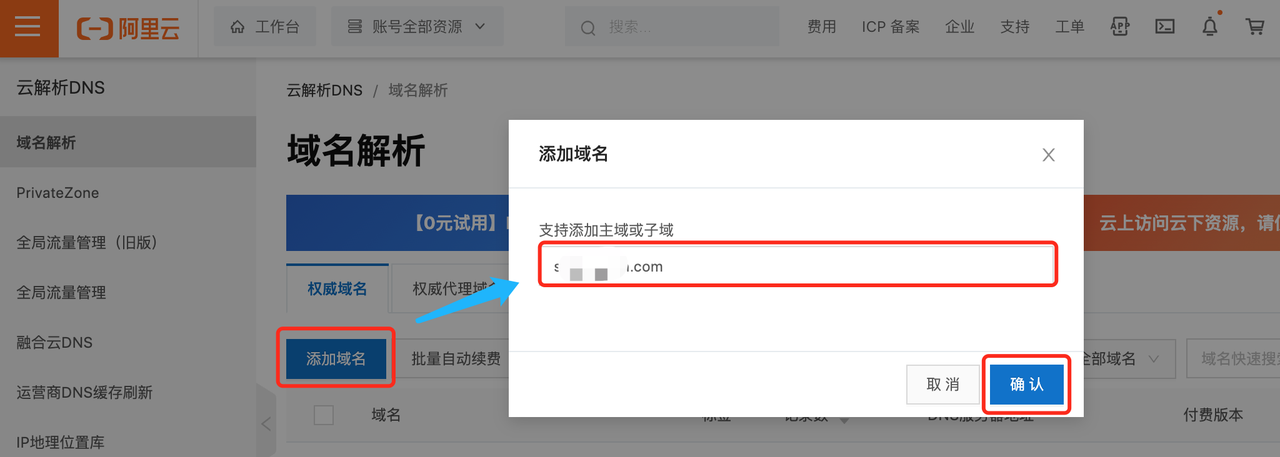
Task: Click the 添加域名 button
Action: click(336, 359)
